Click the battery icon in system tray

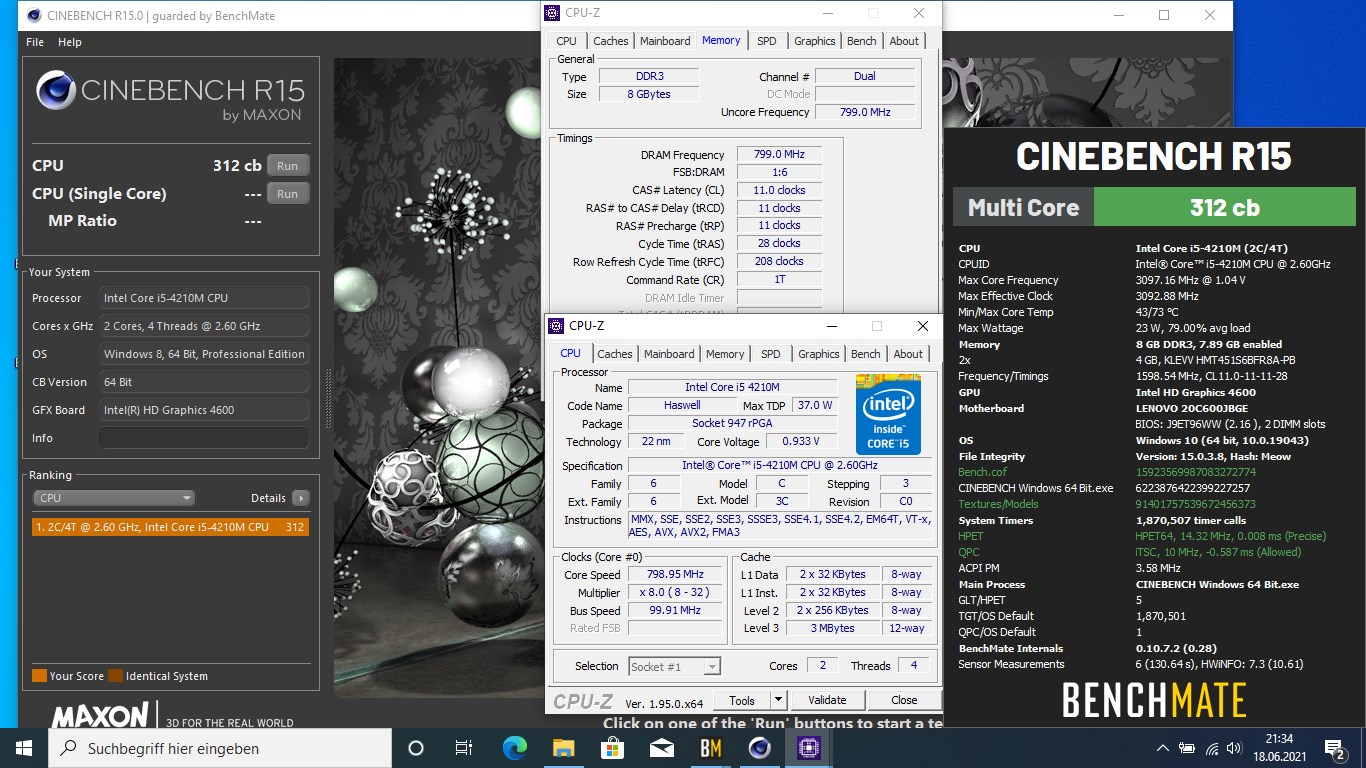click(1188, 748)
